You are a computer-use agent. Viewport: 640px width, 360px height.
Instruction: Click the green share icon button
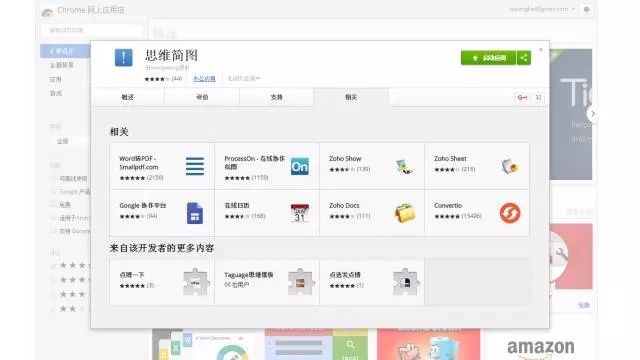[524, 58]
